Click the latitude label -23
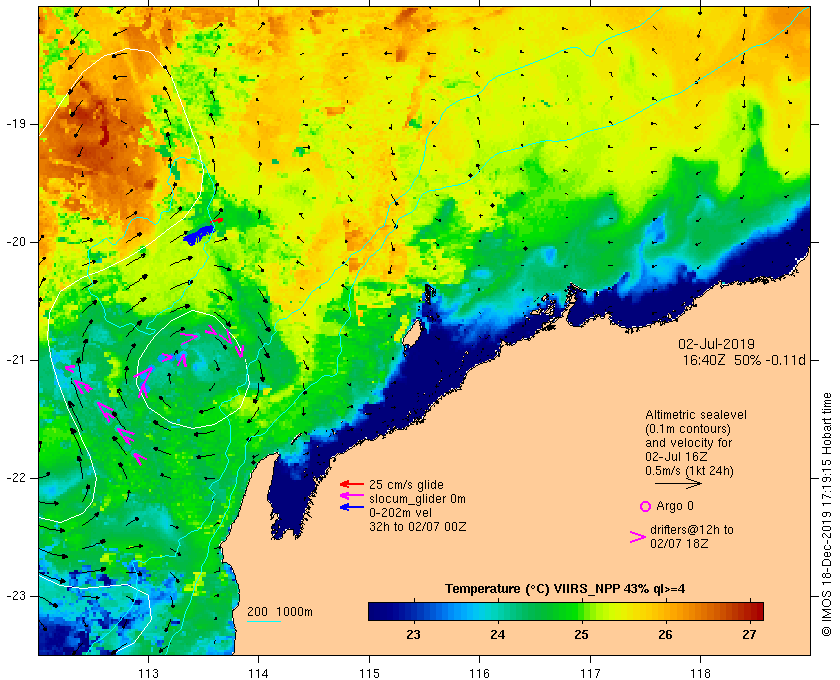The width and height of the screenshot is (840, 680). 16,595
